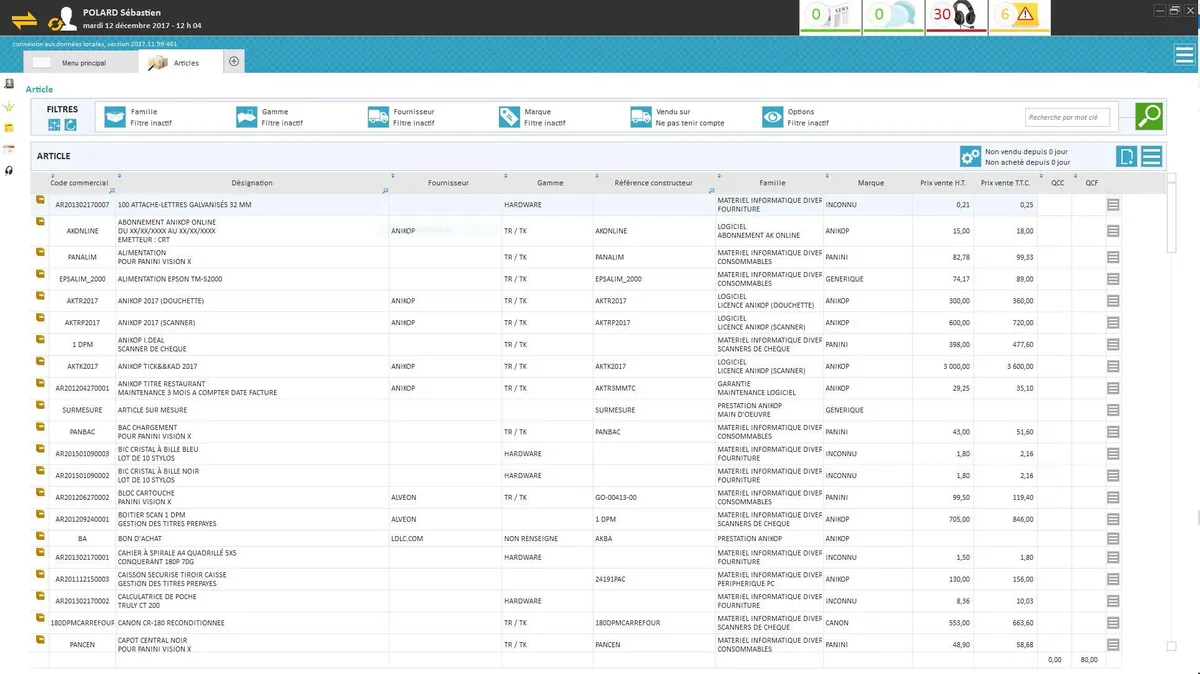
Task: Sort by Désignation column header
Action: (252, 183)
